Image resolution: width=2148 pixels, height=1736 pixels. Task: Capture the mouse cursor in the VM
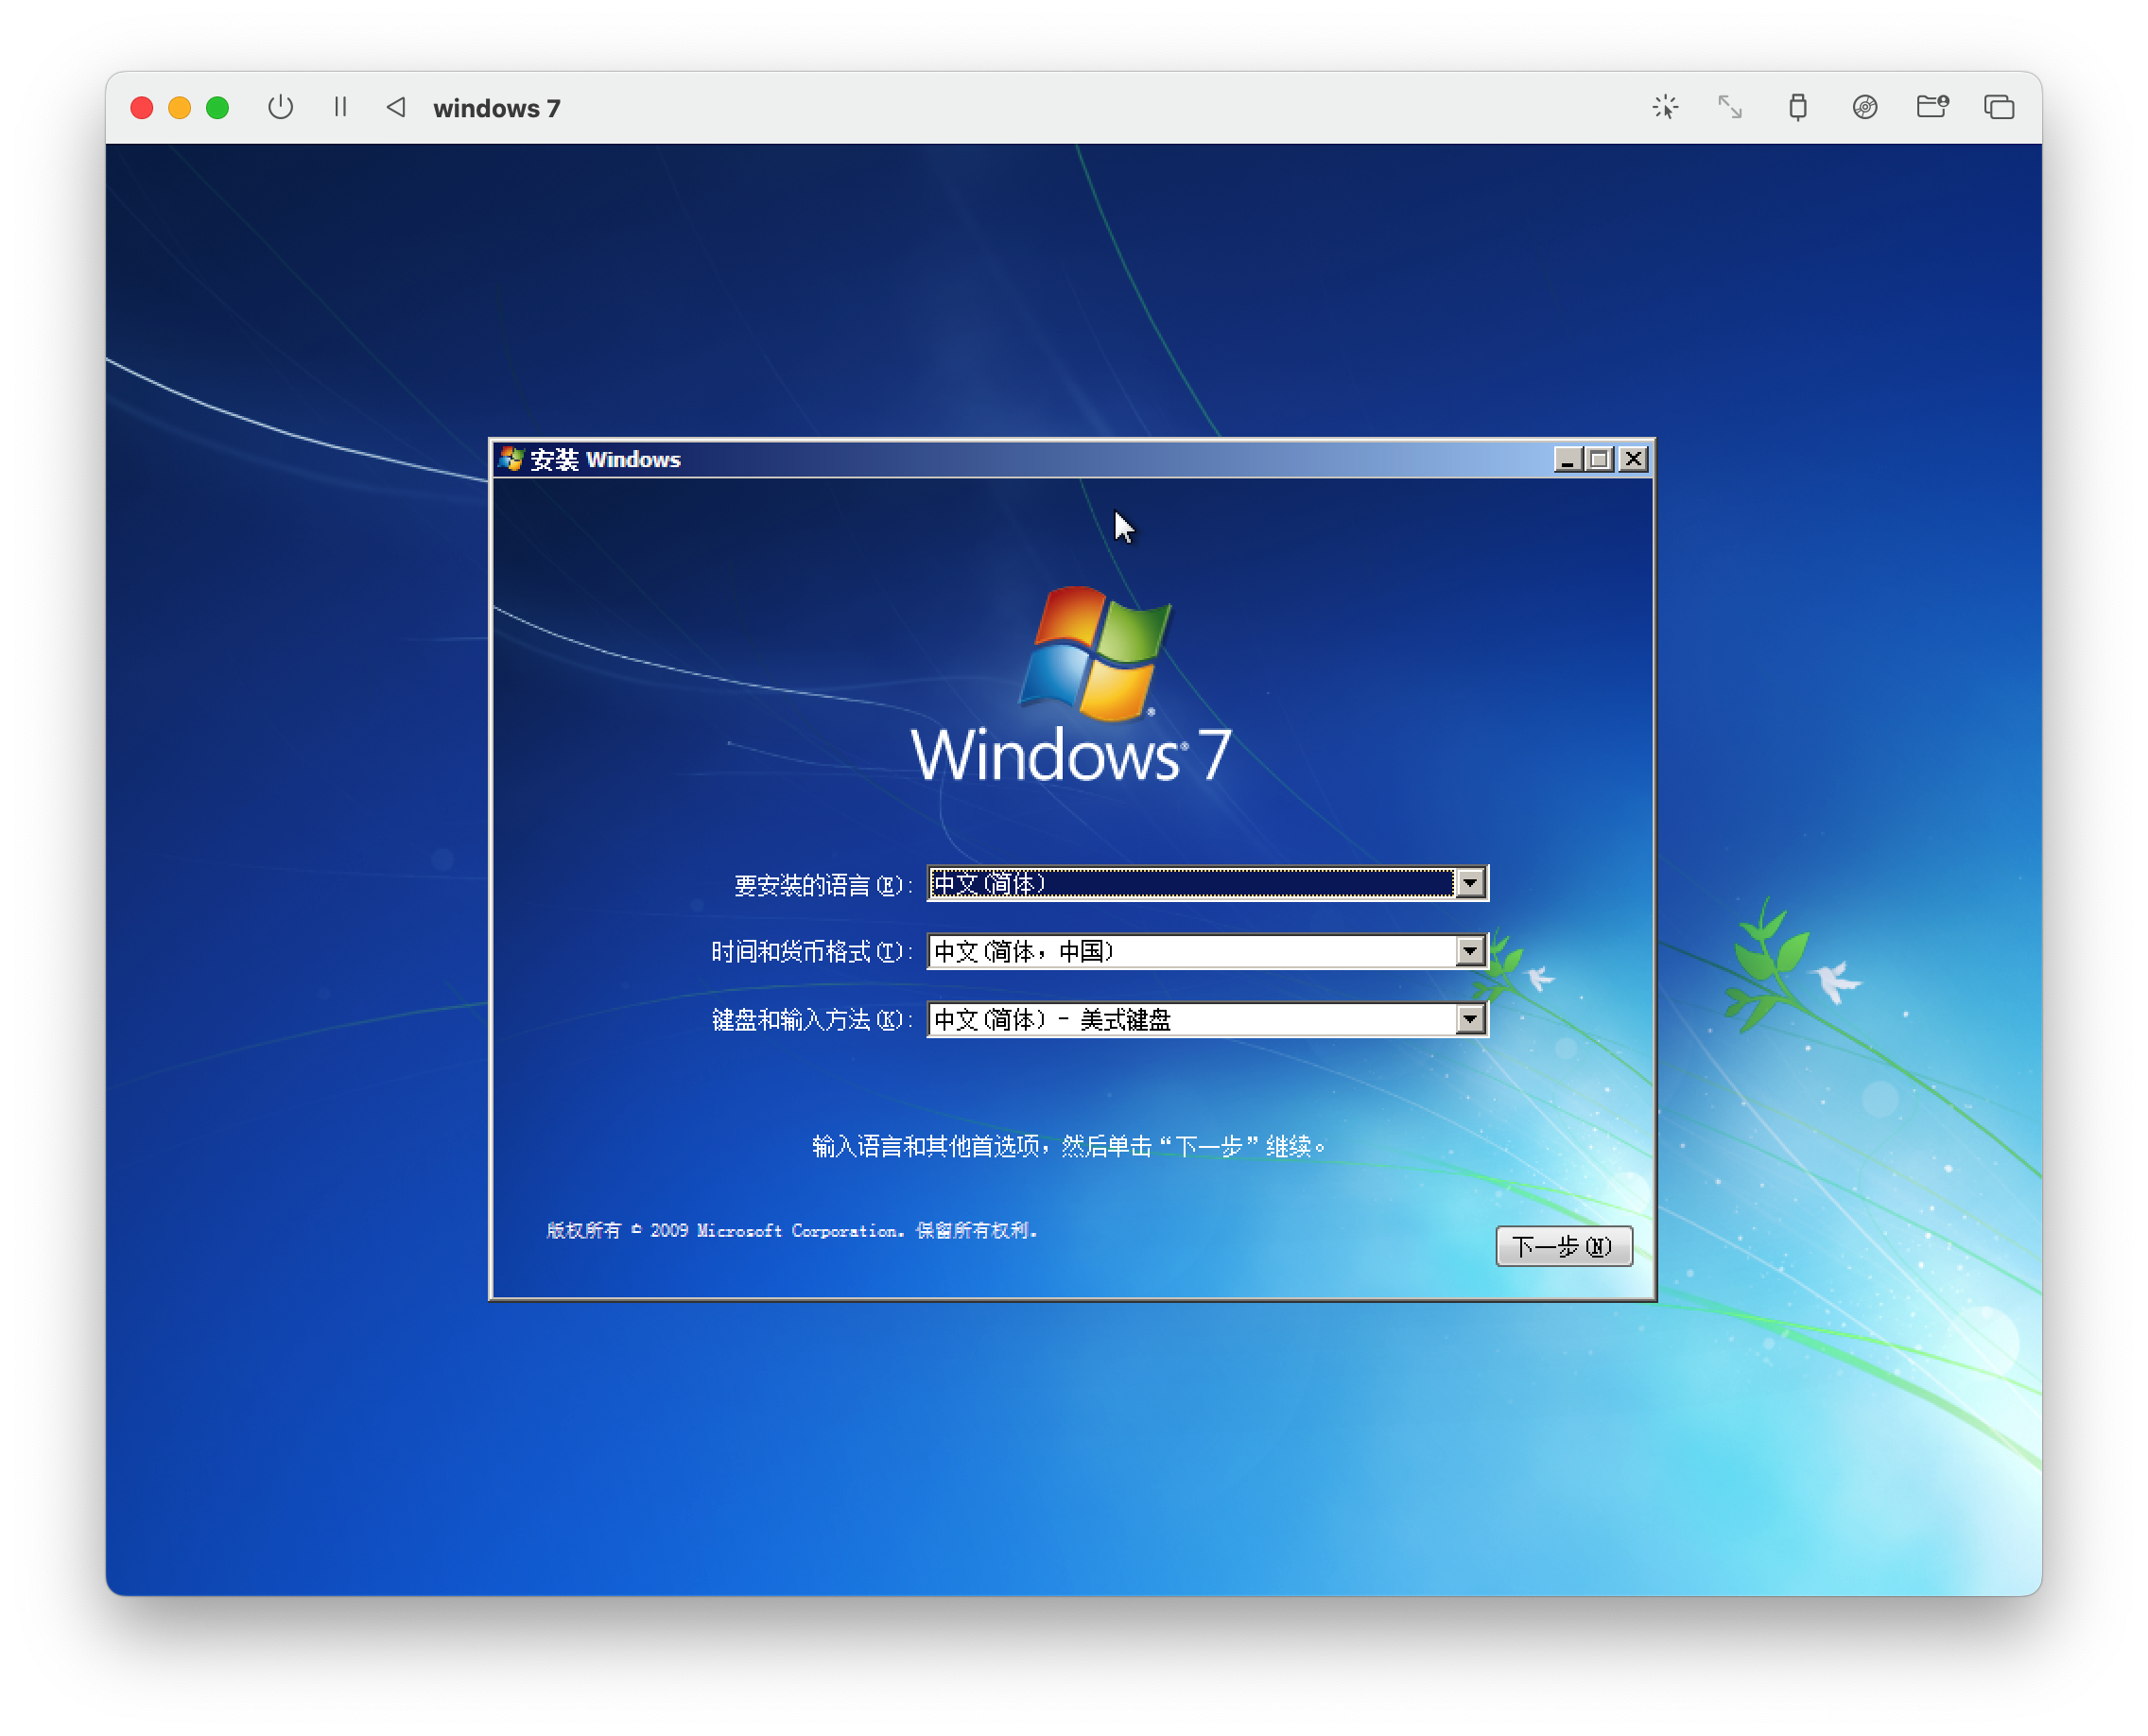coord(1666,107)
